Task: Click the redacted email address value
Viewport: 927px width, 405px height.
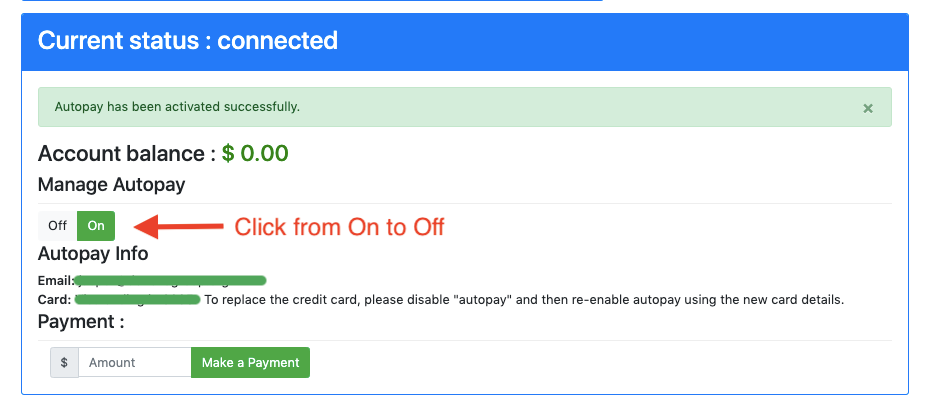Action: coord(170,280)
